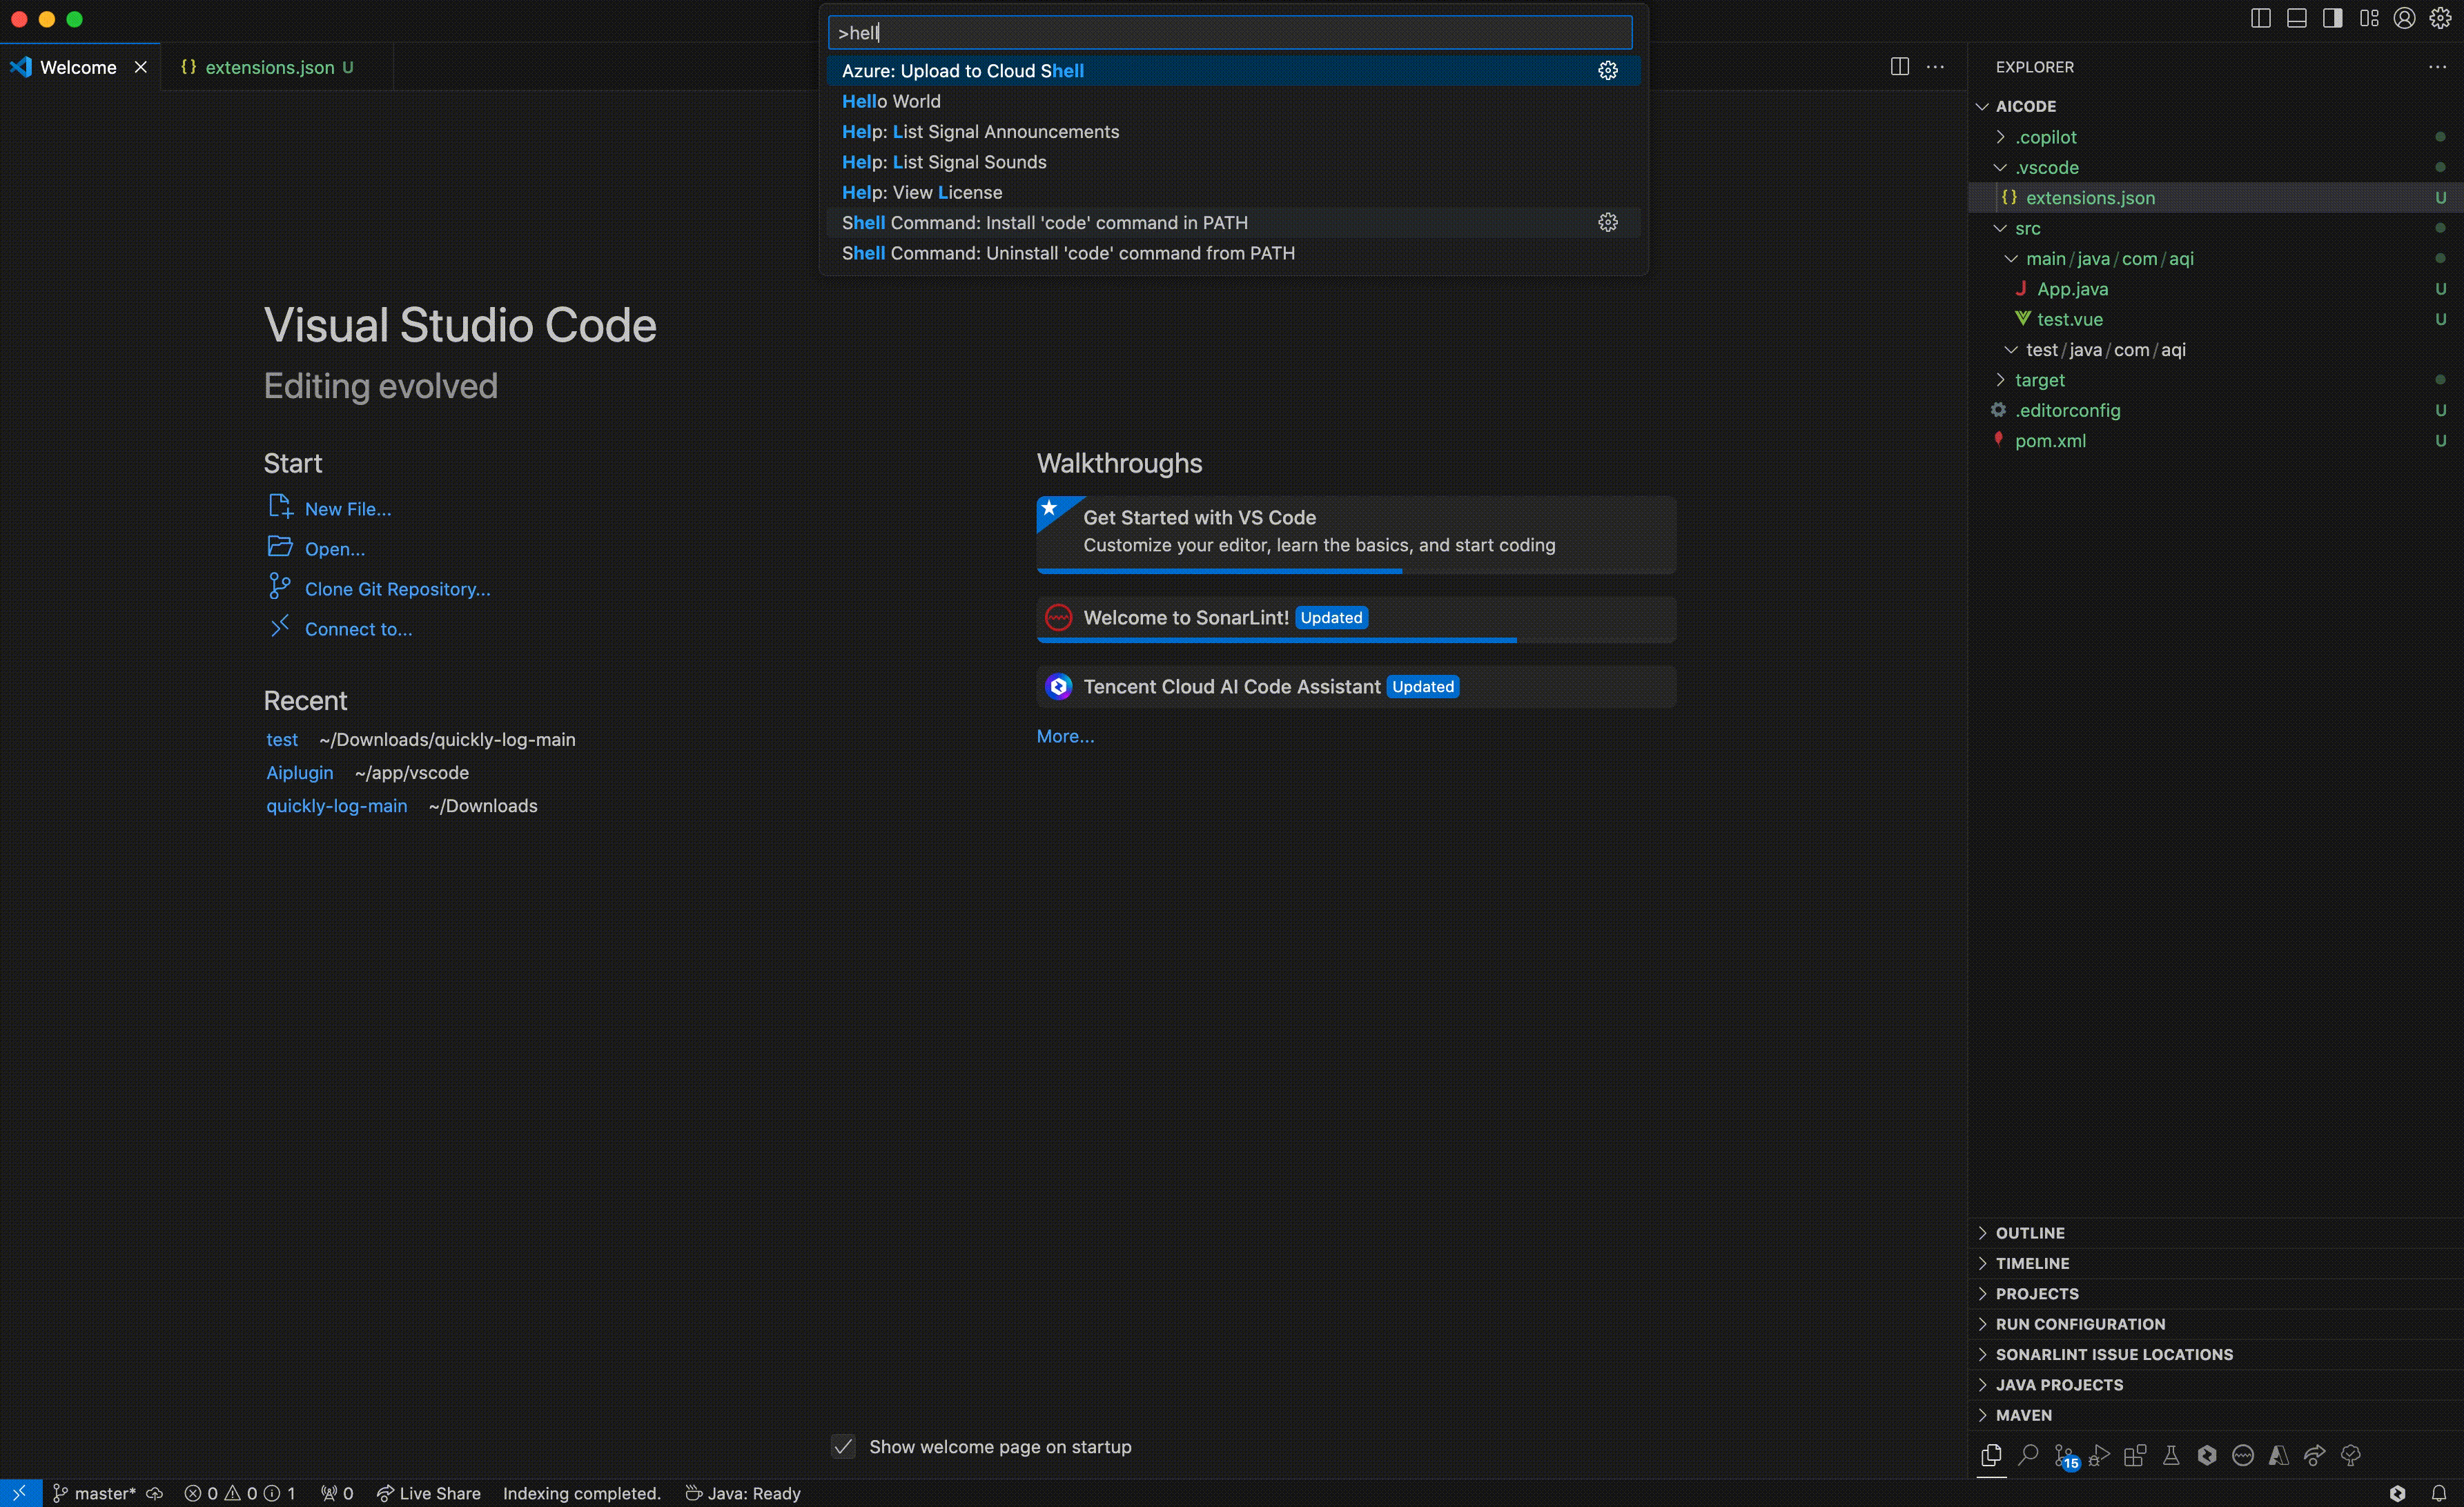
Task: Collapse the .vscode folder
Action: click(2046, 167)
